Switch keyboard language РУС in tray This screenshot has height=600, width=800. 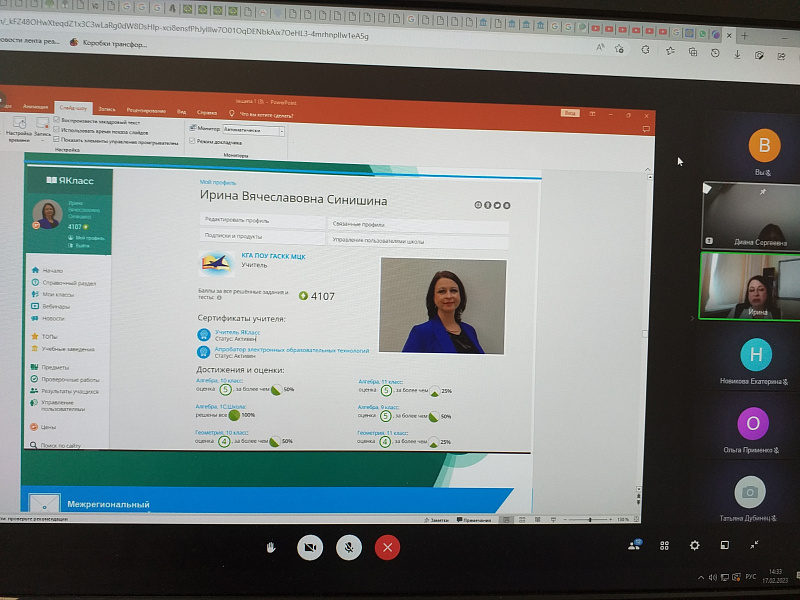pyautogui.click(x=751, y=577)
